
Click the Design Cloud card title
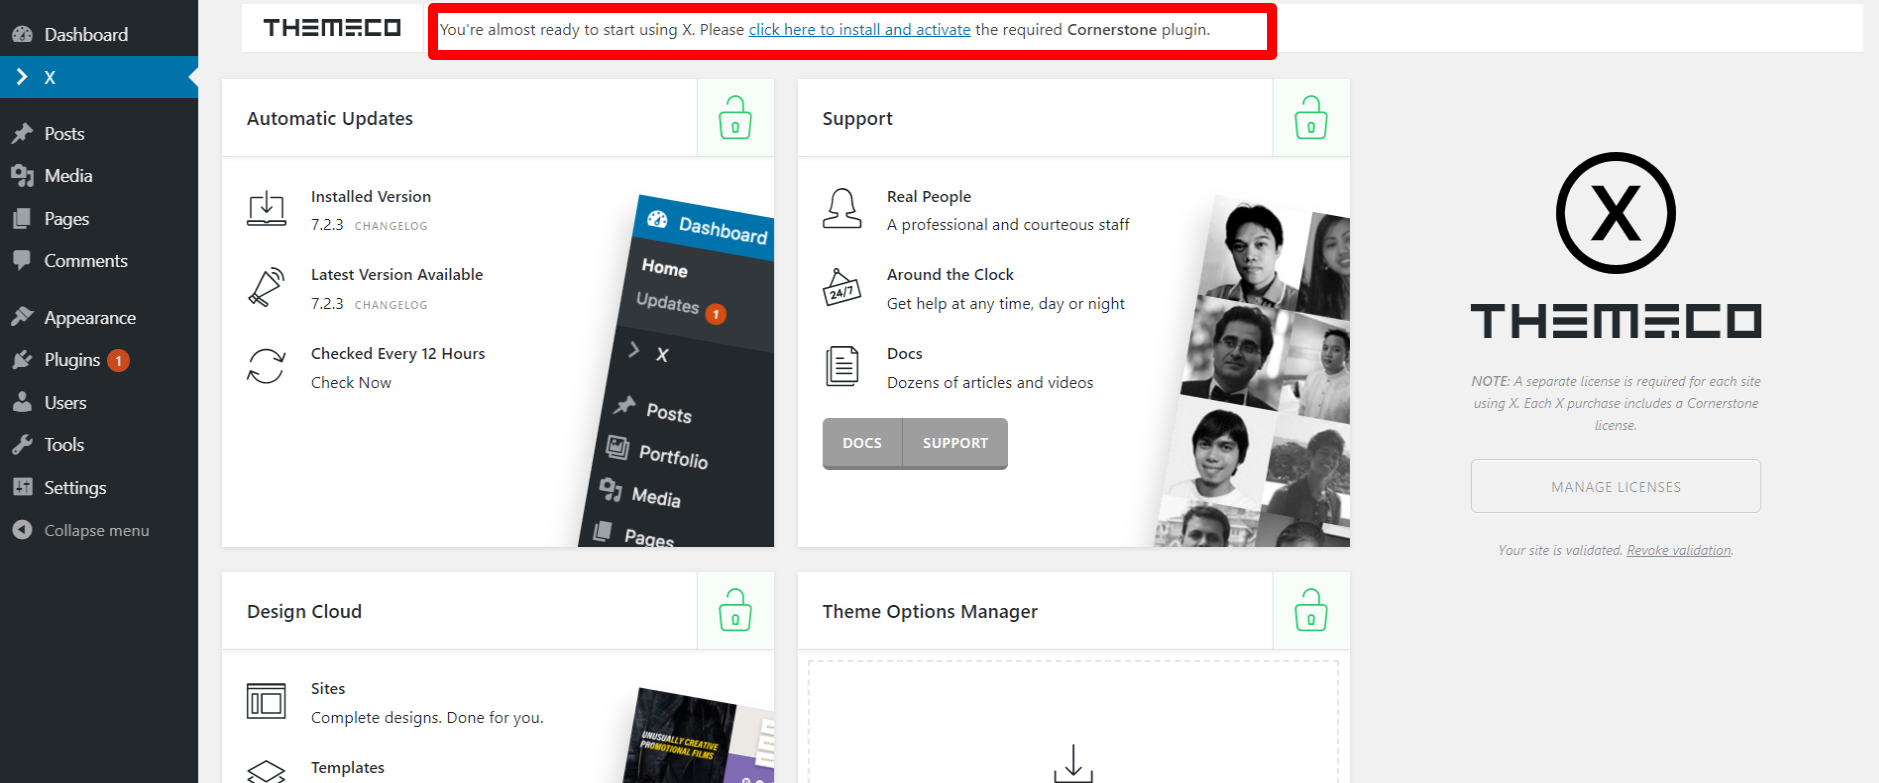pos(304,611)
